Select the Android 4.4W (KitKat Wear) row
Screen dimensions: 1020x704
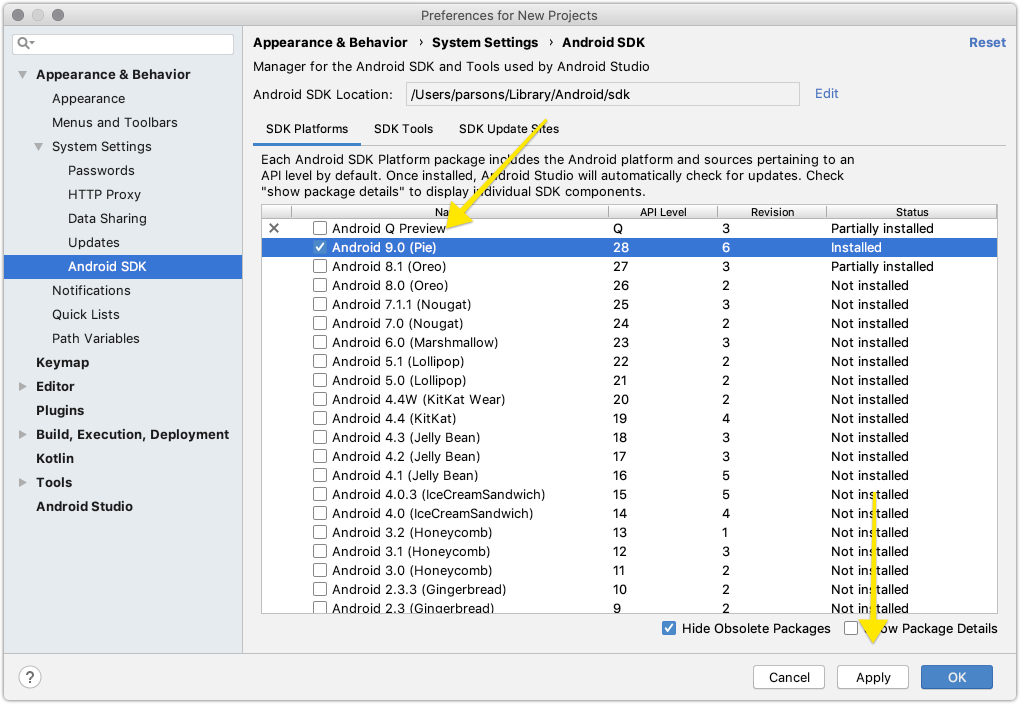coord(629,400)
